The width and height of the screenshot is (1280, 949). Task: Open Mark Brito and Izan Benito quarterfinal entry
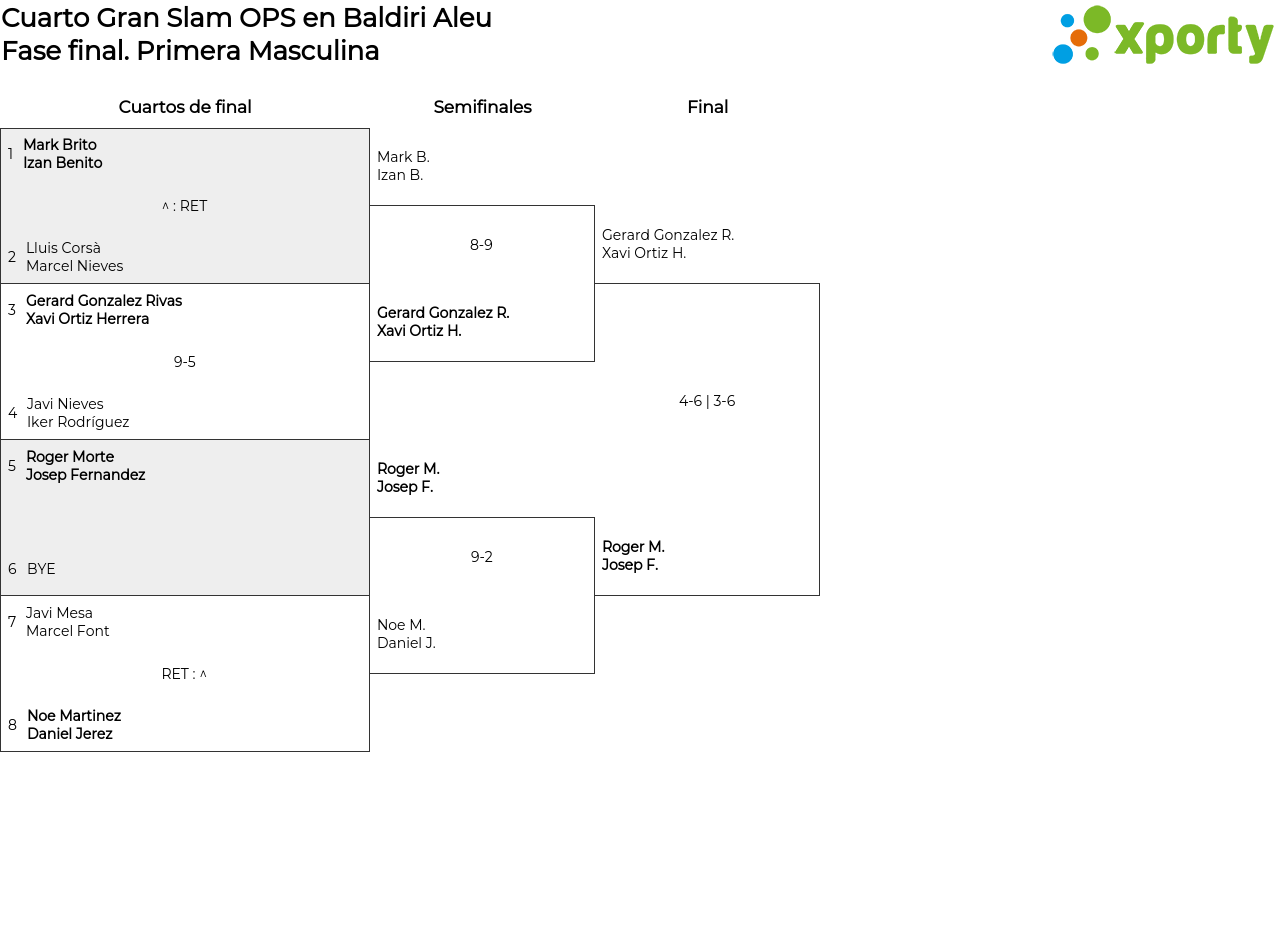[x=62, y=154]
